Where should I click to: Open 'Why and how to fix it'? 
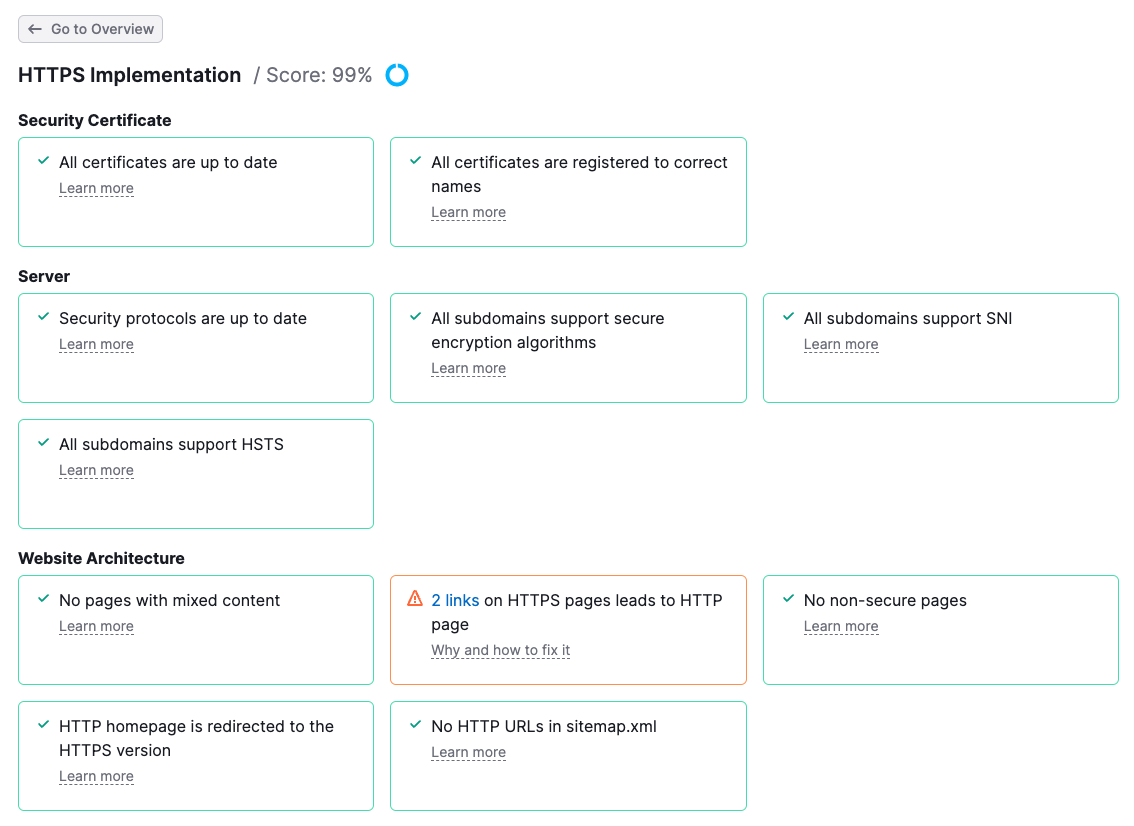(500, 650)
